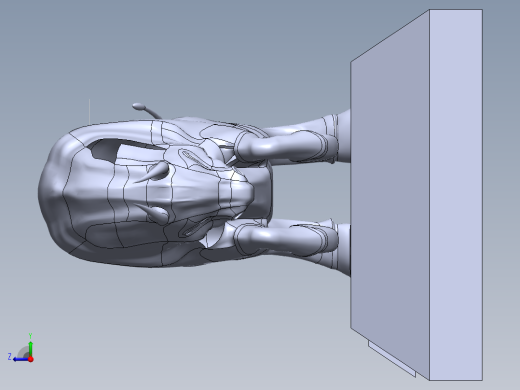Select the lower horn on the rhino head
Screen dimensions: 520x390
coord(154,213)
